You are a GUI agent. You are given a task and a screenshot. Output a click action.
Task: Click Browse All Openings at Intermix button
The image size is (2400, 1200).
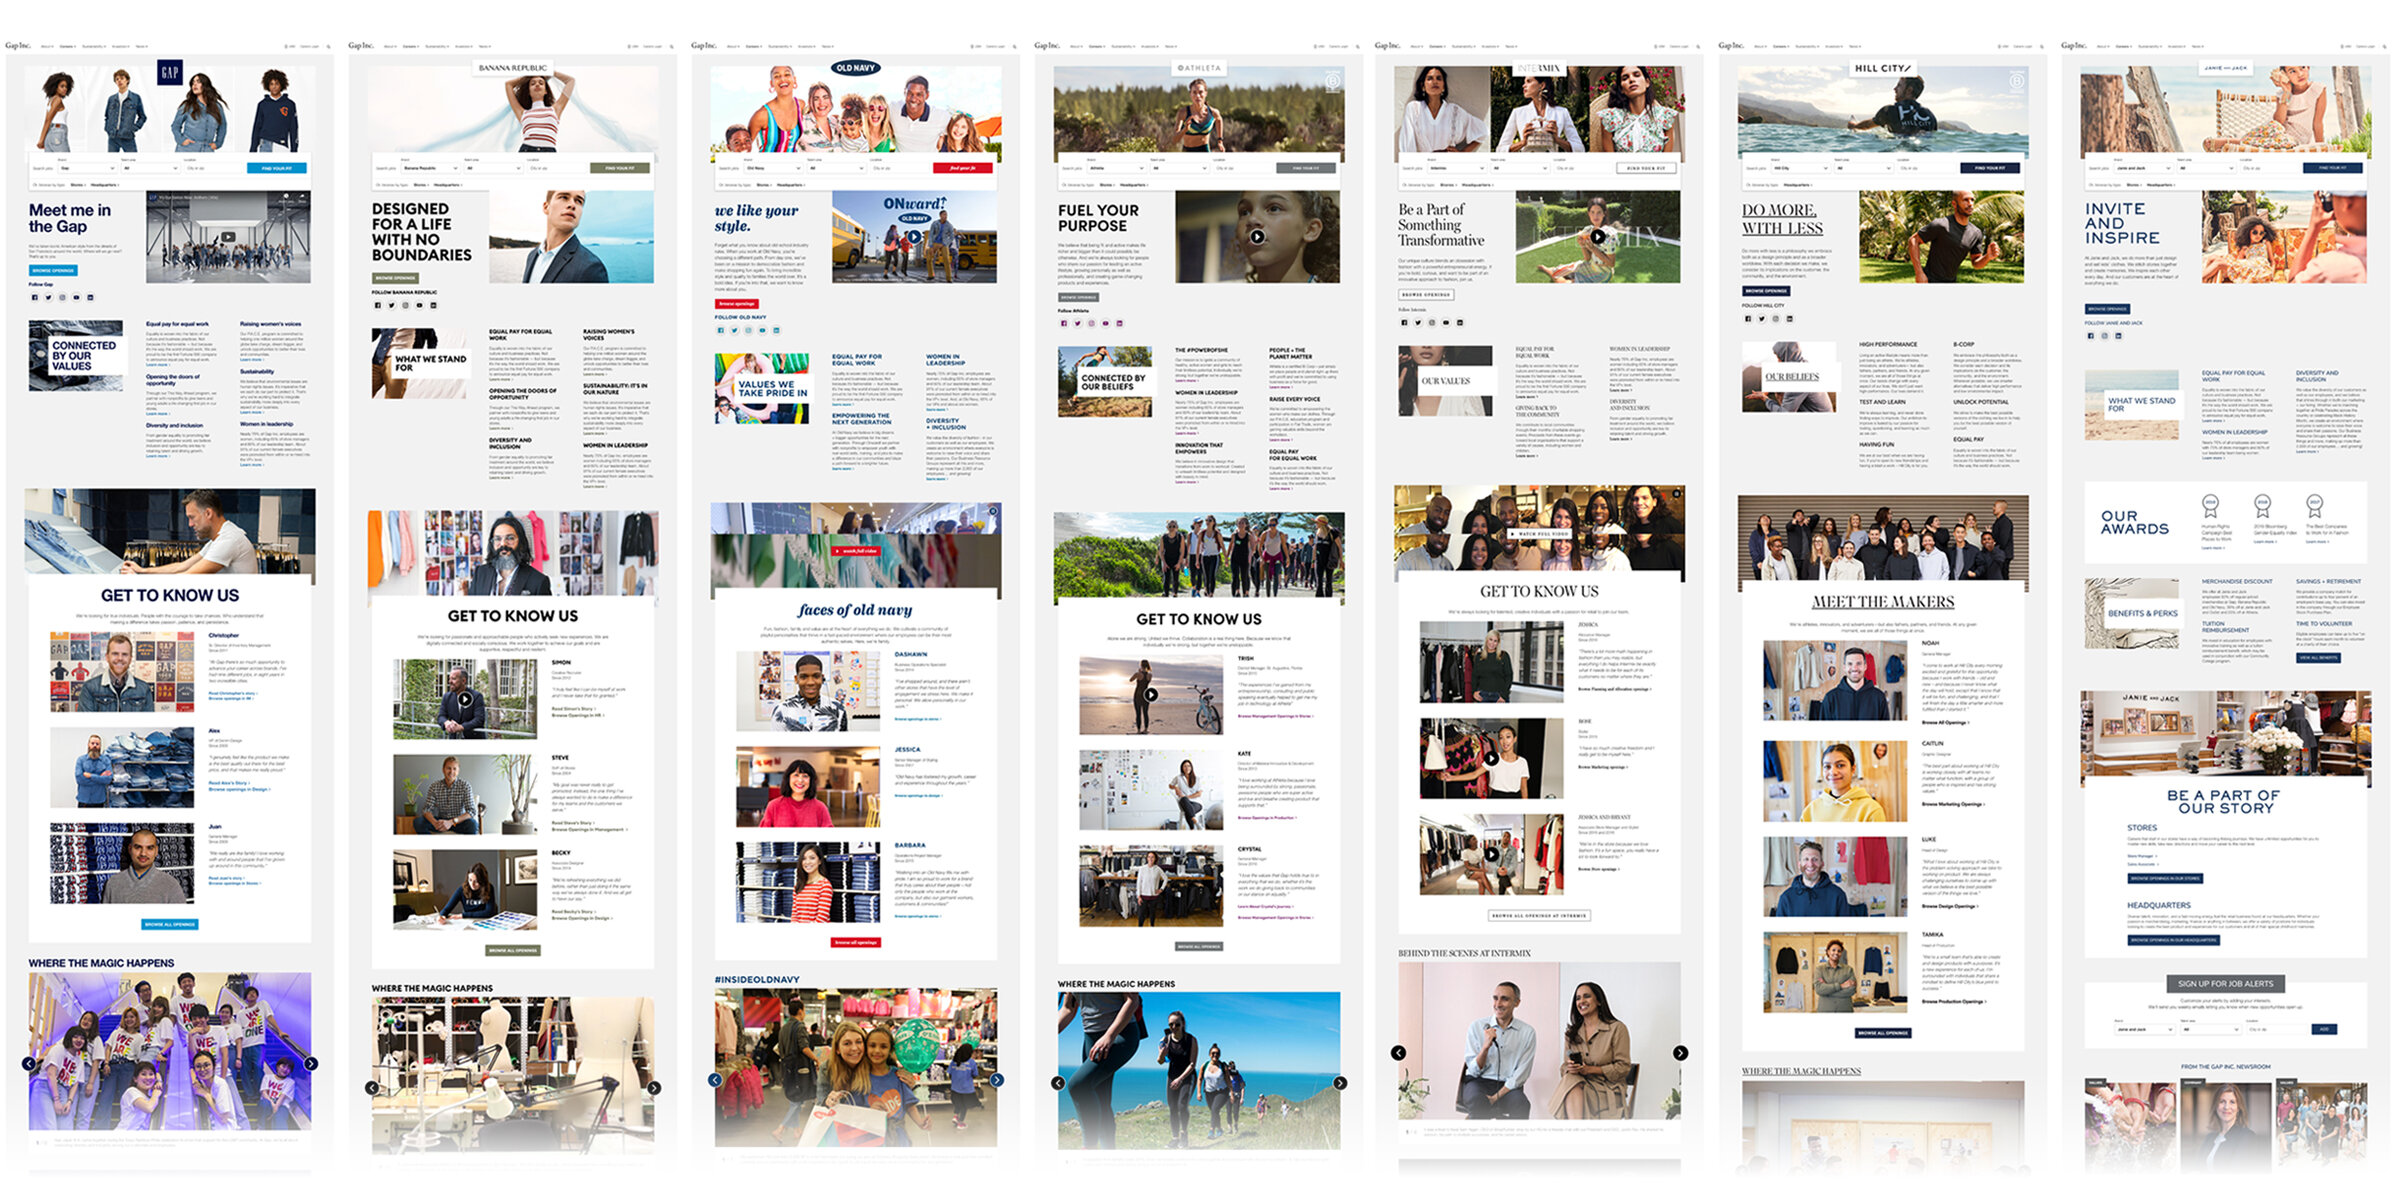tap(1540, 915)
